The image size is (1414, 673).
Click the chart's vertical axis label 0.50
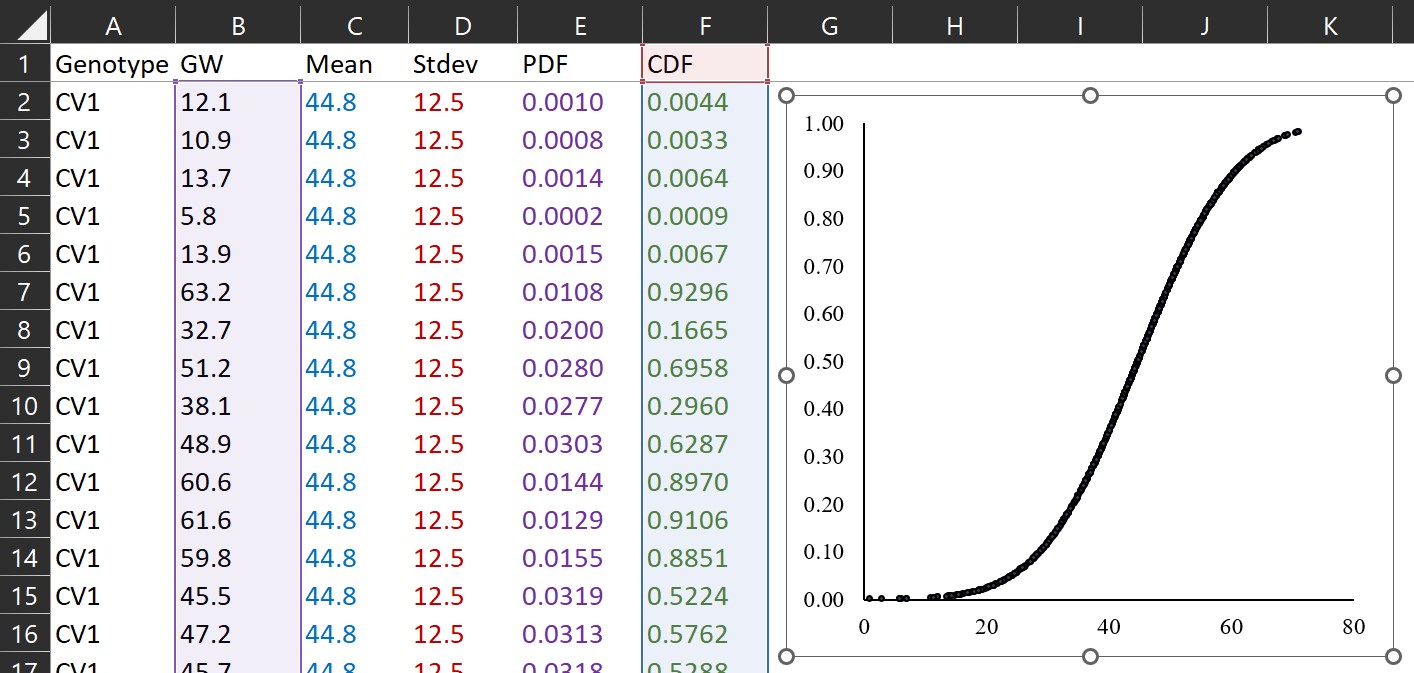[824, 361]
